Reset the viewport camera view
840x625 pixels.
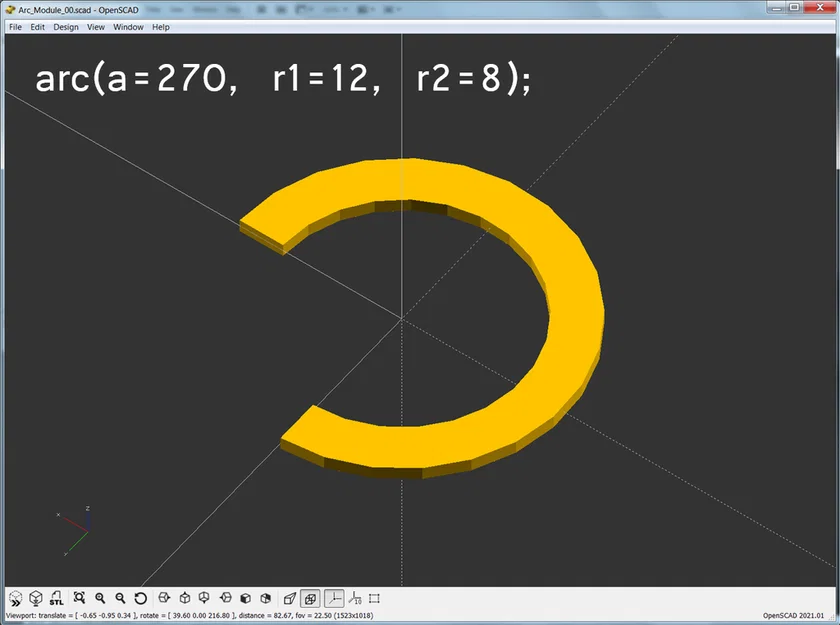140,598
